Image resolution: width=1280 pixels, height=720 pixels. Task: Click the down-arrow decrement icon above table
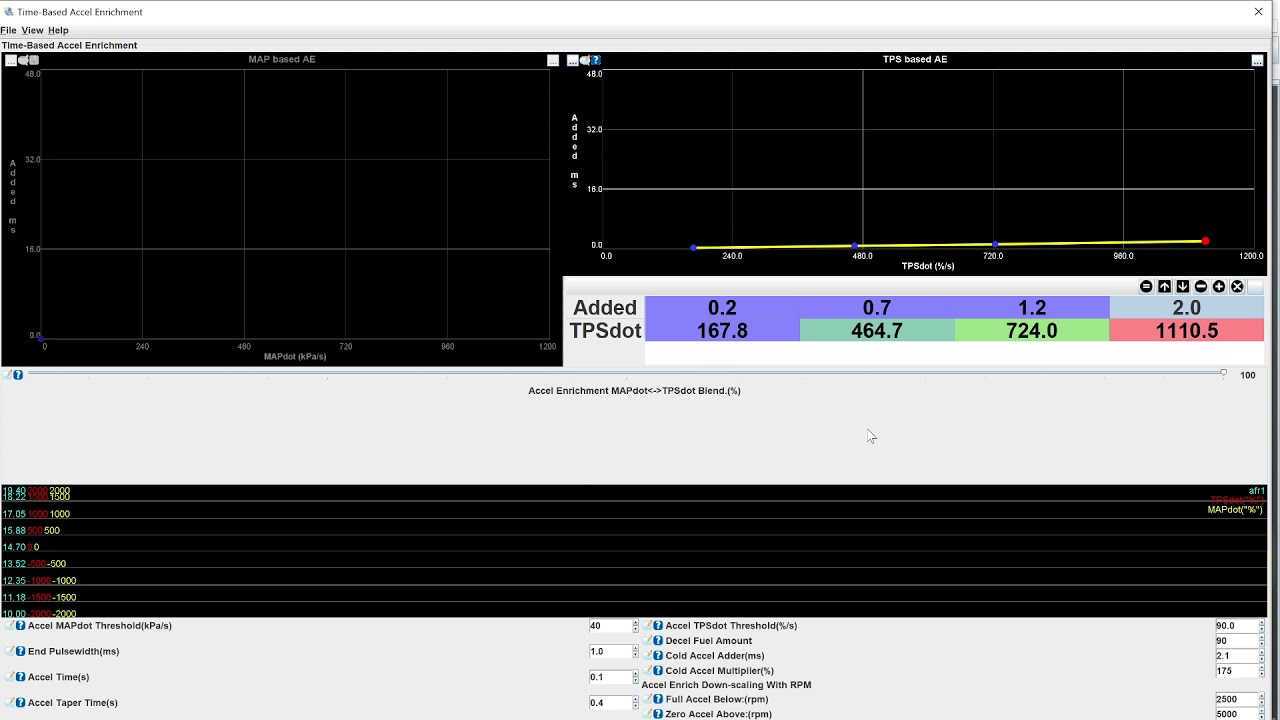[x=1183, y=286]
